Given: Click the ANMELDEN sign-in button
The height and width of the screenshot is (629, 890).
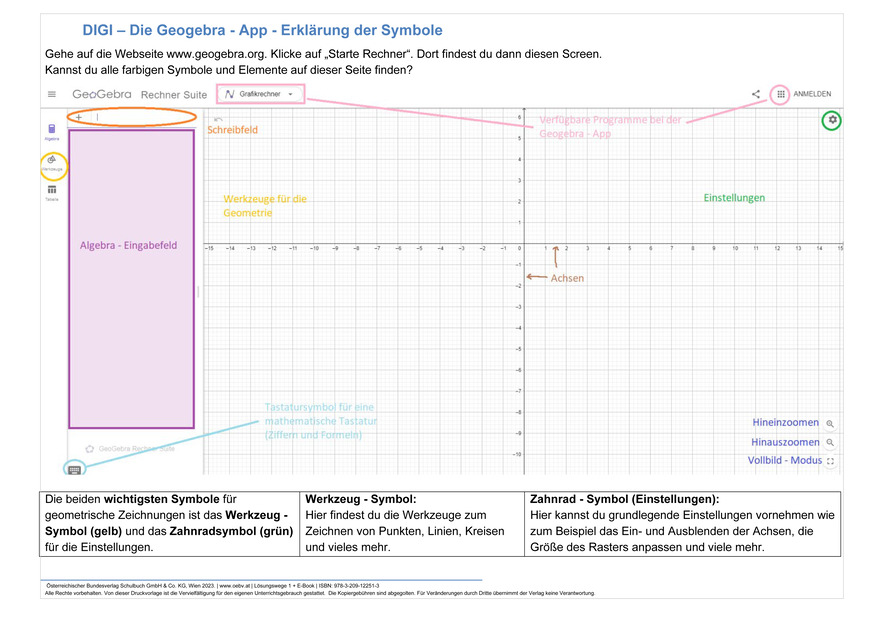Looking at the screenshot, I should tap(812, 95).
